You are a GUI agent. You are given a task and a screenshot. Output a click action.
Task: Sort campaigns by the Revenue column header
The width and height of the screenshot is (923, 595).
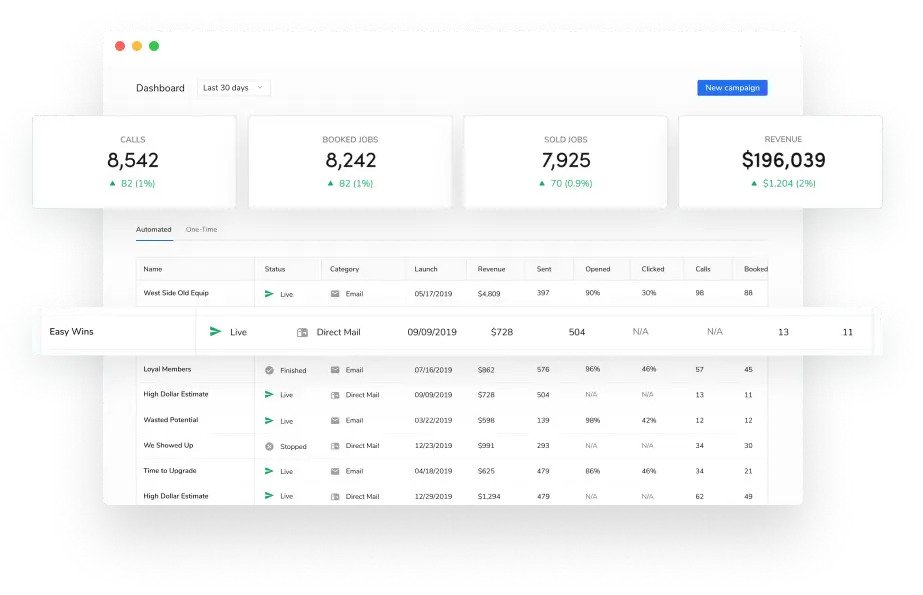pyautogui.click(x=492, y=268)
